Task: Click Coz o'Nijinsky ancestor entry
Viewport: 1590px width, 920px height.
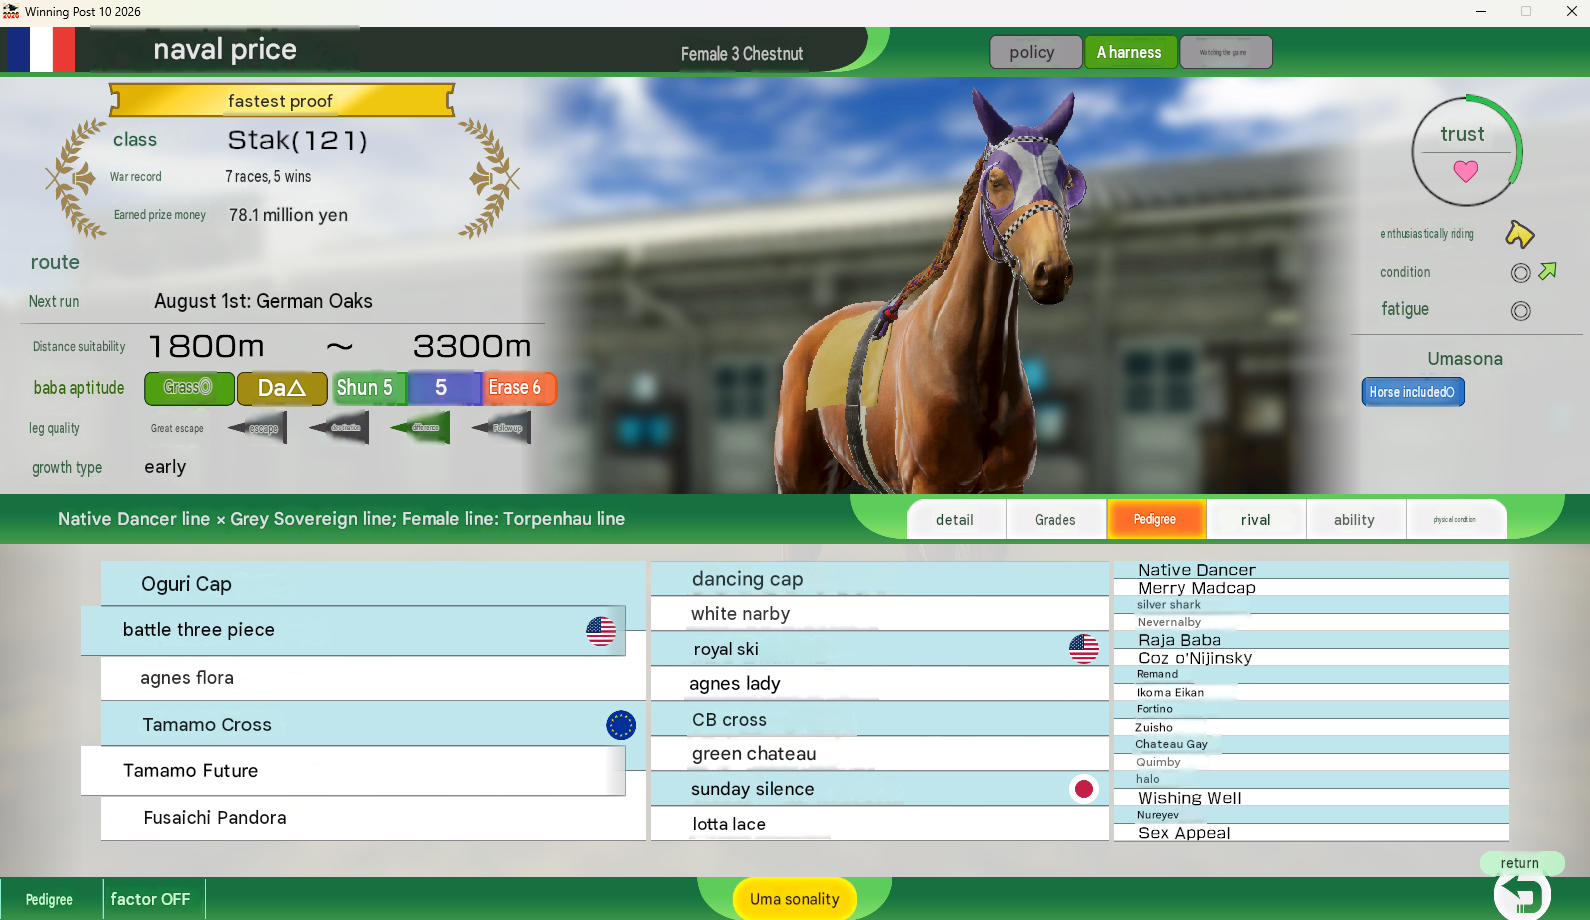Action: 1311,658
